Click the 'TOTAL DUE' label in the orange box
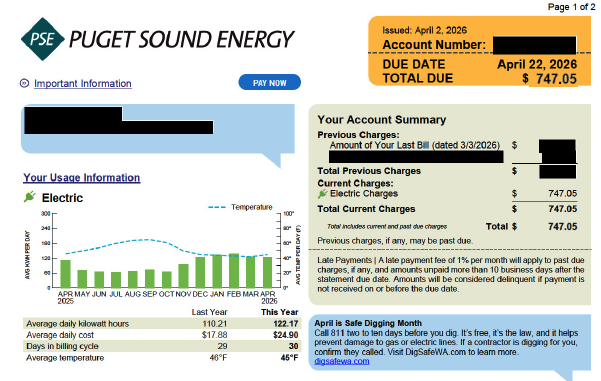 pos(417,78)
